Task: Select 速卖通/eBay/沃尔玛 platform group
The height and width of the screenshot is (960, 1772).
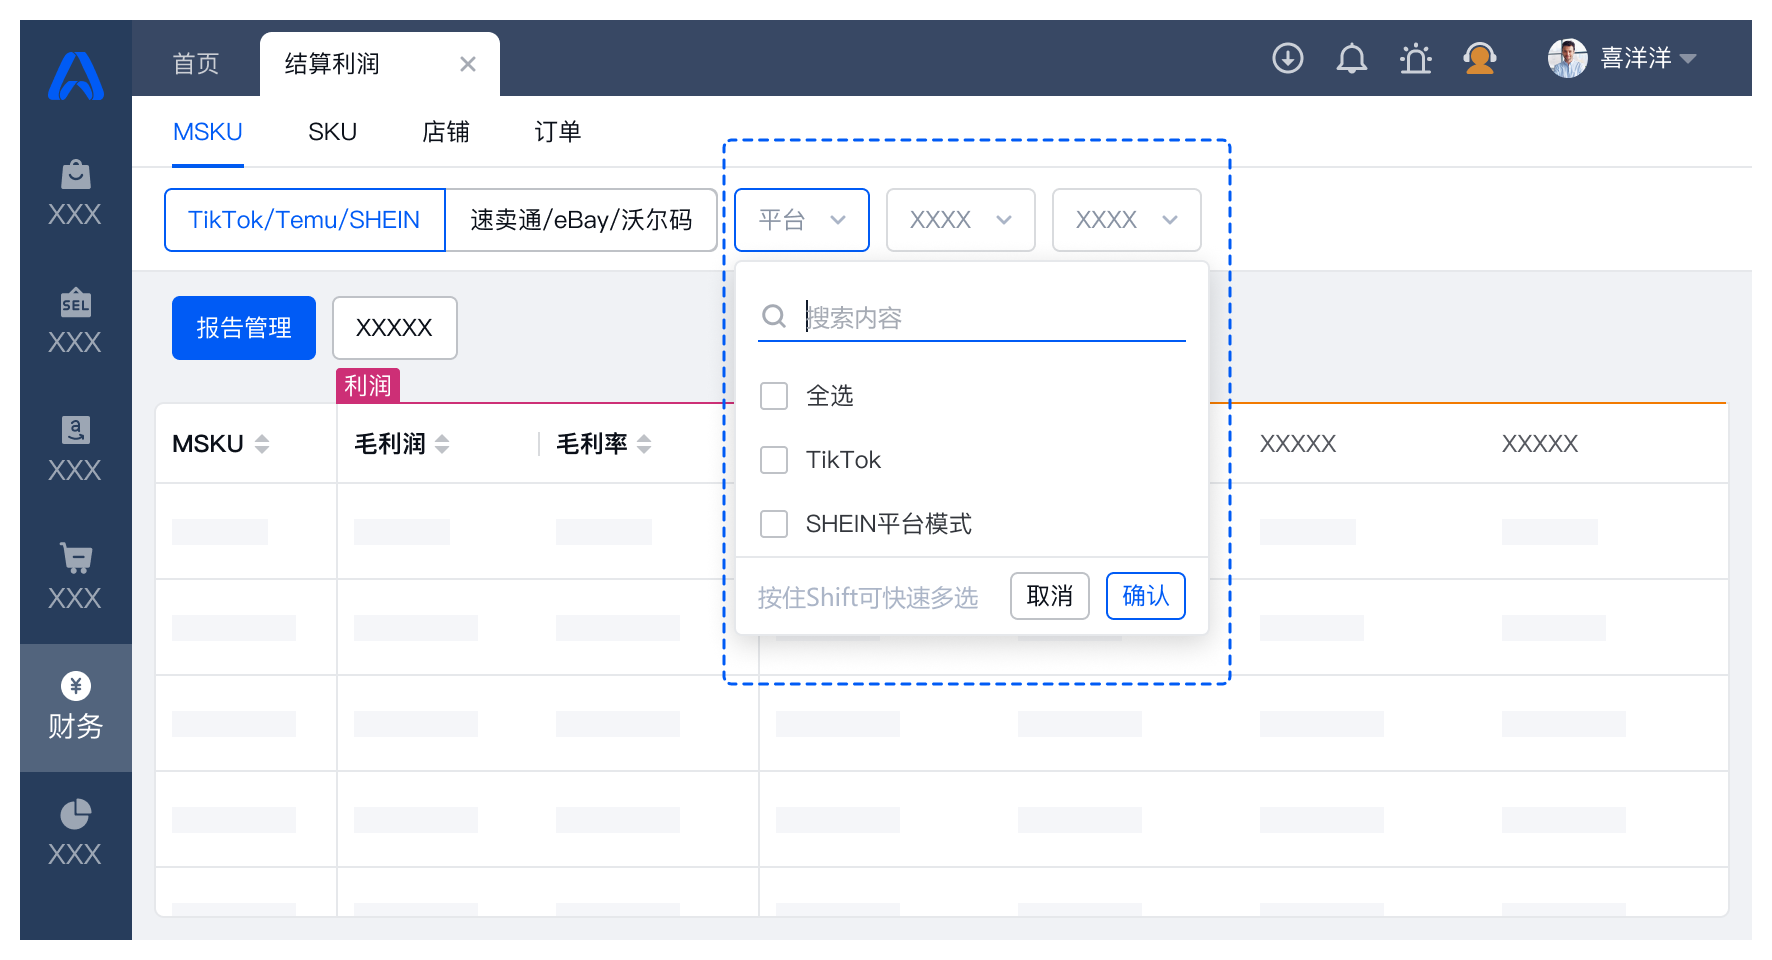Action: tap(581, 220)
